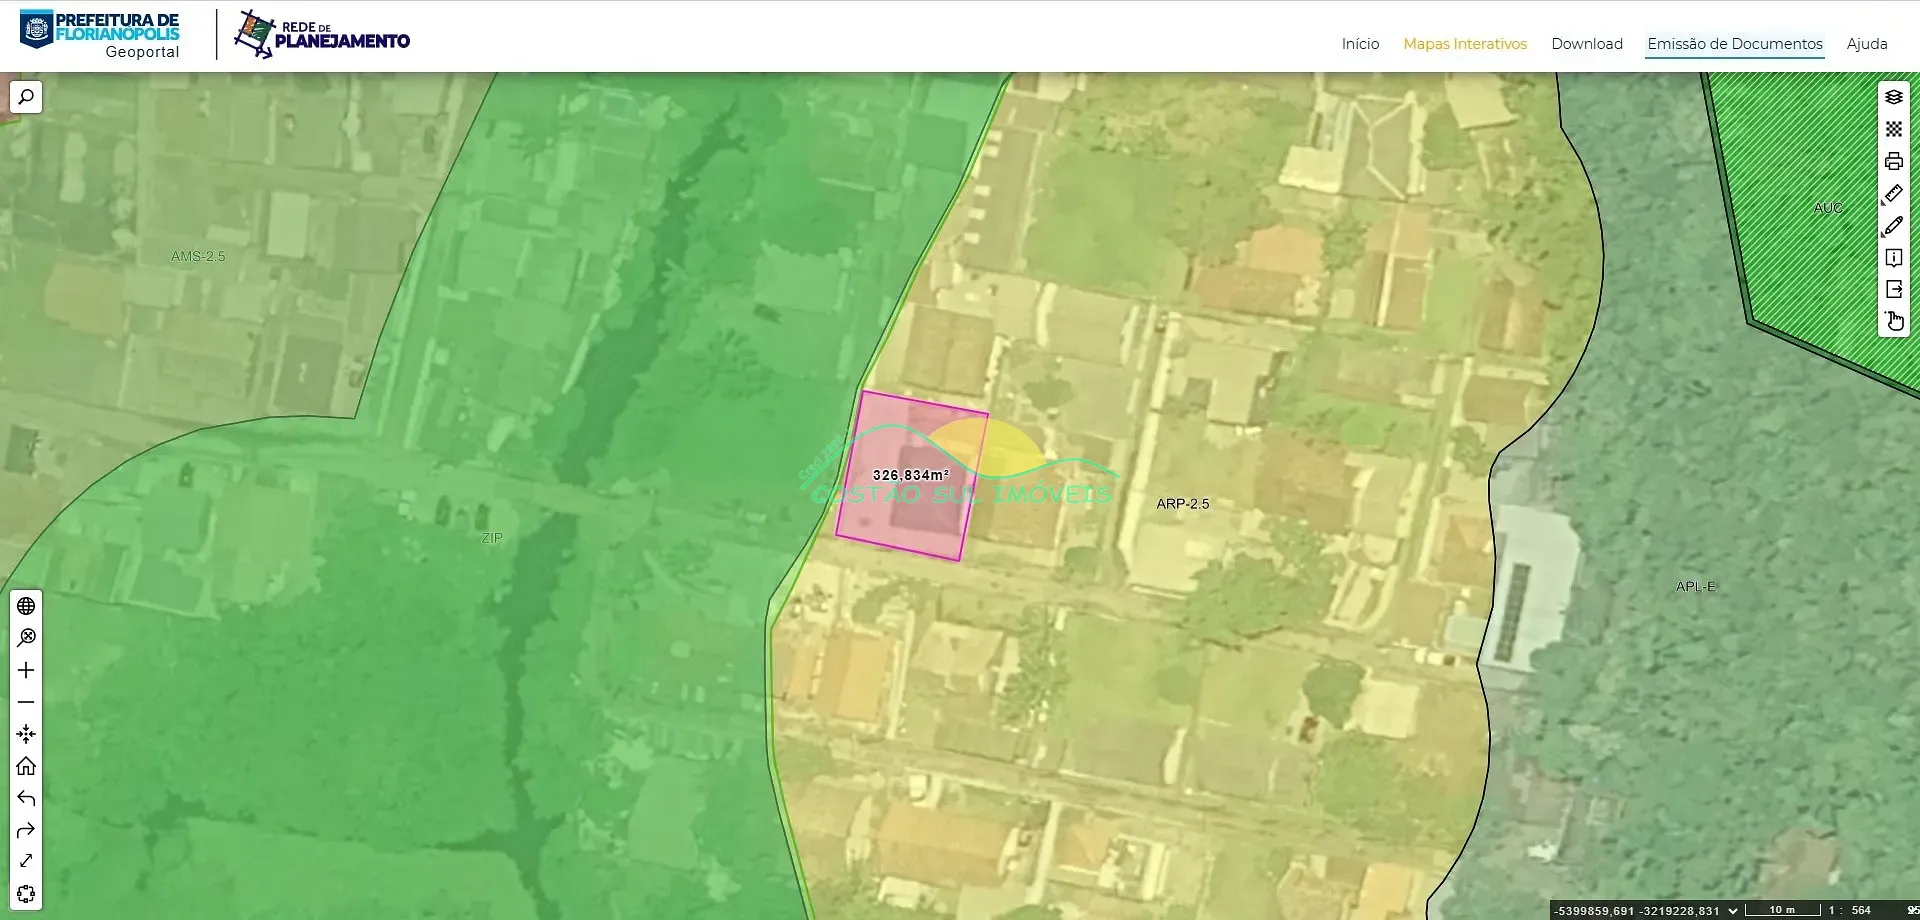The width and height of the screenshot is (1920, 920).
Task: Open the Início menu item
Action: tap(1360, 44)
